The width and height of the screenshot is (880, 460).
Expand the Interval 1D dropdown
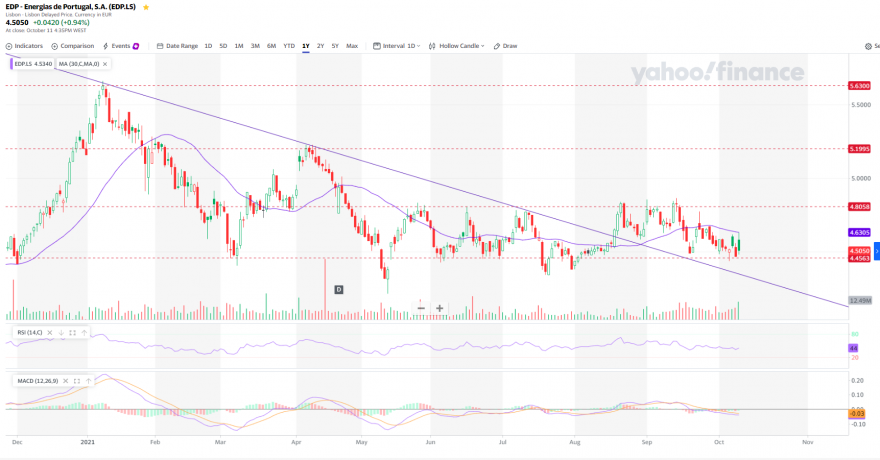click(396, 46)
